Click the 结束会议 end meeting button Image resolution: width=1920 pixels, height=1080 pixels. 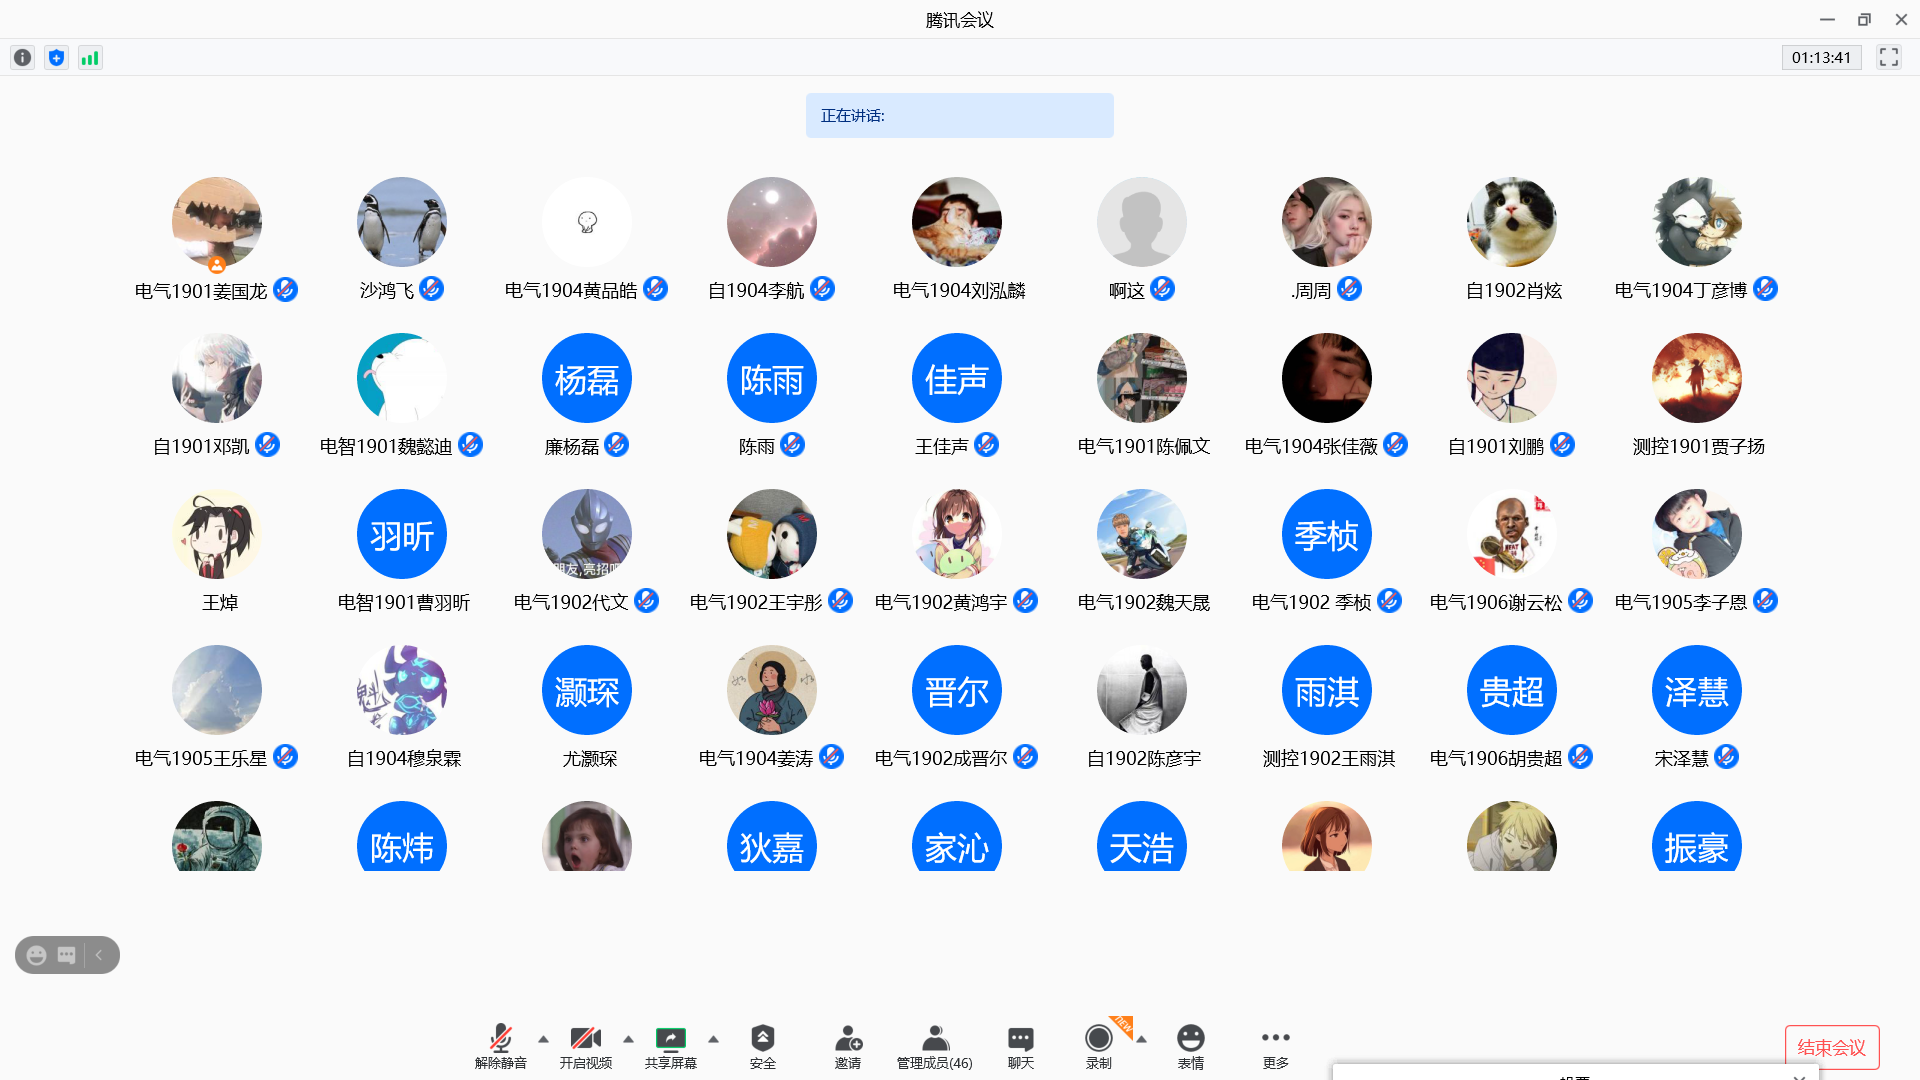click(1831, 1047)
